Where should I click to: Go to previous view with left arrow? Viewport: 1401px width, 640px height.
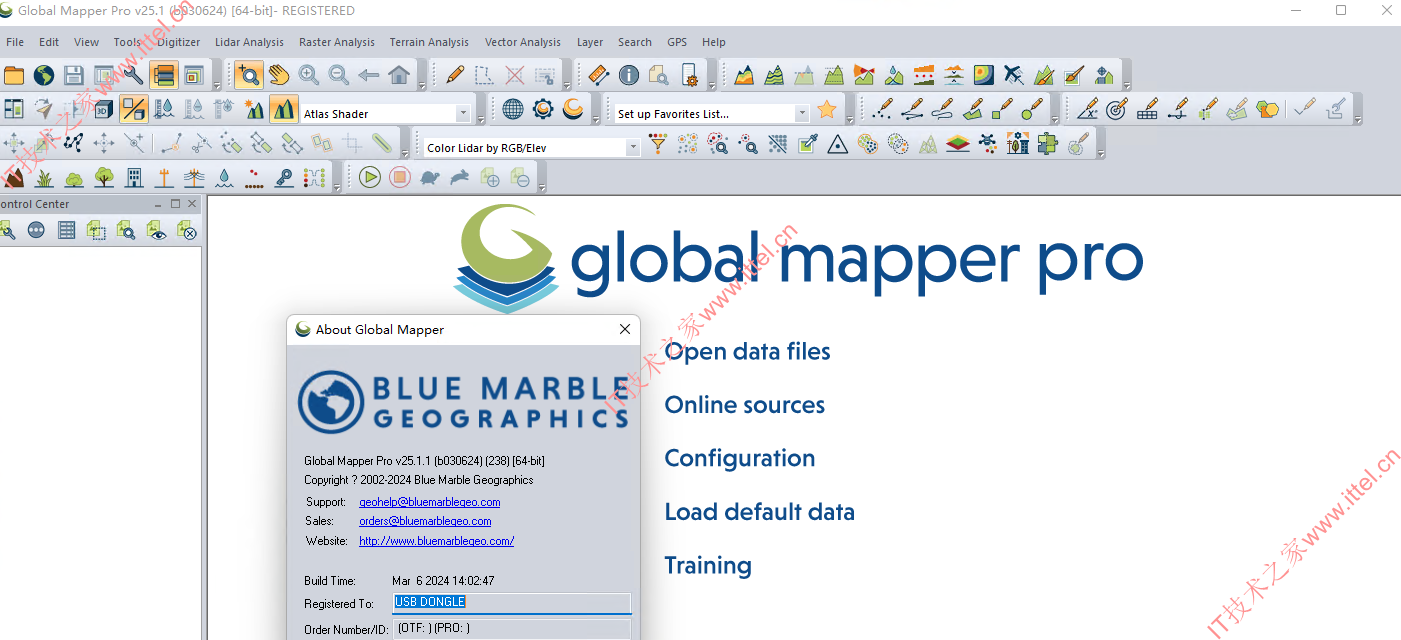pyautogui.click(x=369, y=75)
